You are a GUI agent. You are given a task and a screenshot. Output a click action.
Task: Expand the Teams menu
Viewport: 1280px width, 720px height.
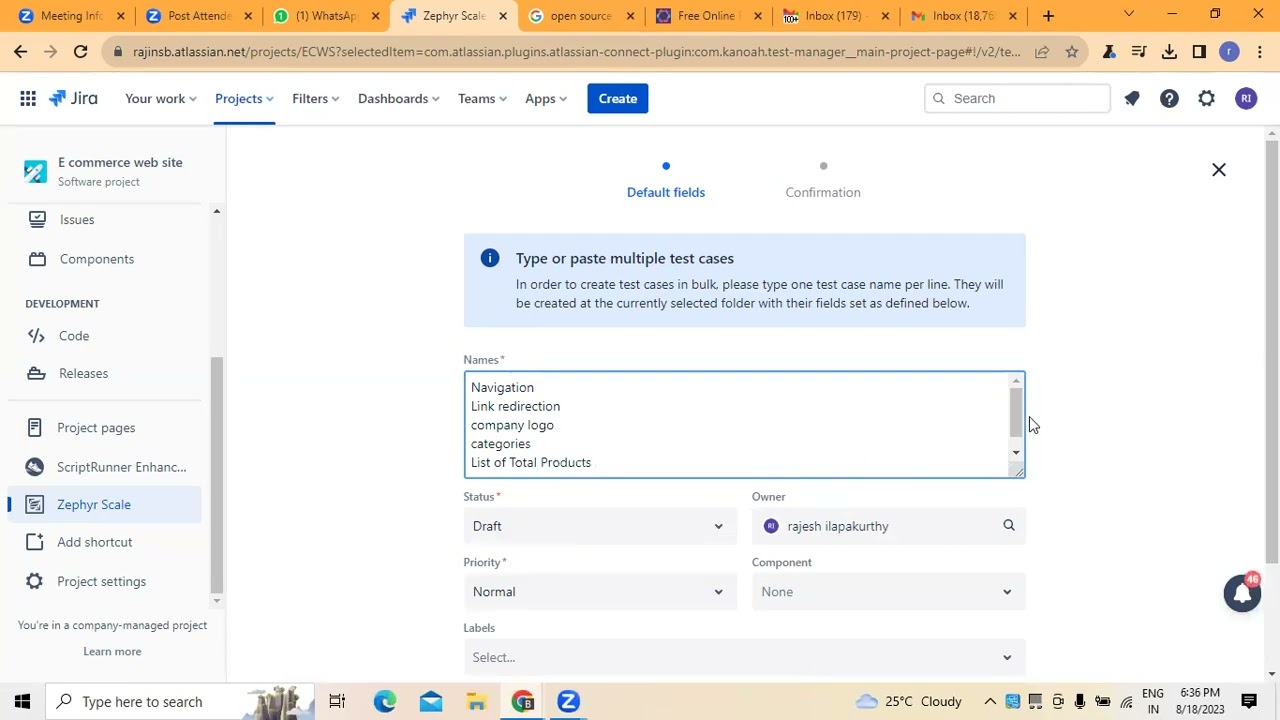[482, 98]
